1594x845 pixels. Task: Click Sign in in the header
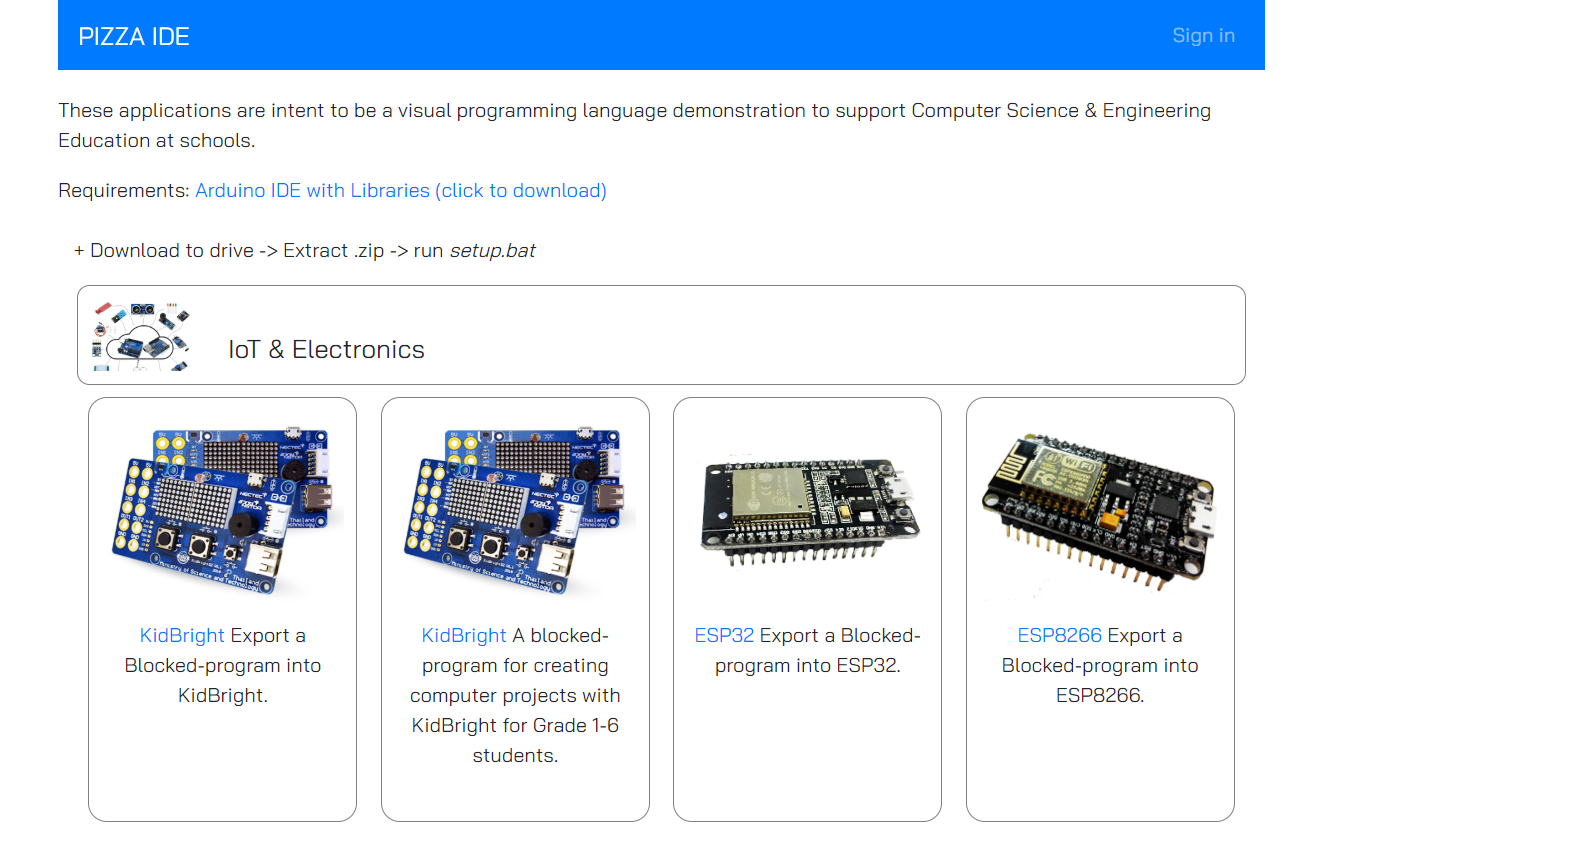(x=1203, y=36)
